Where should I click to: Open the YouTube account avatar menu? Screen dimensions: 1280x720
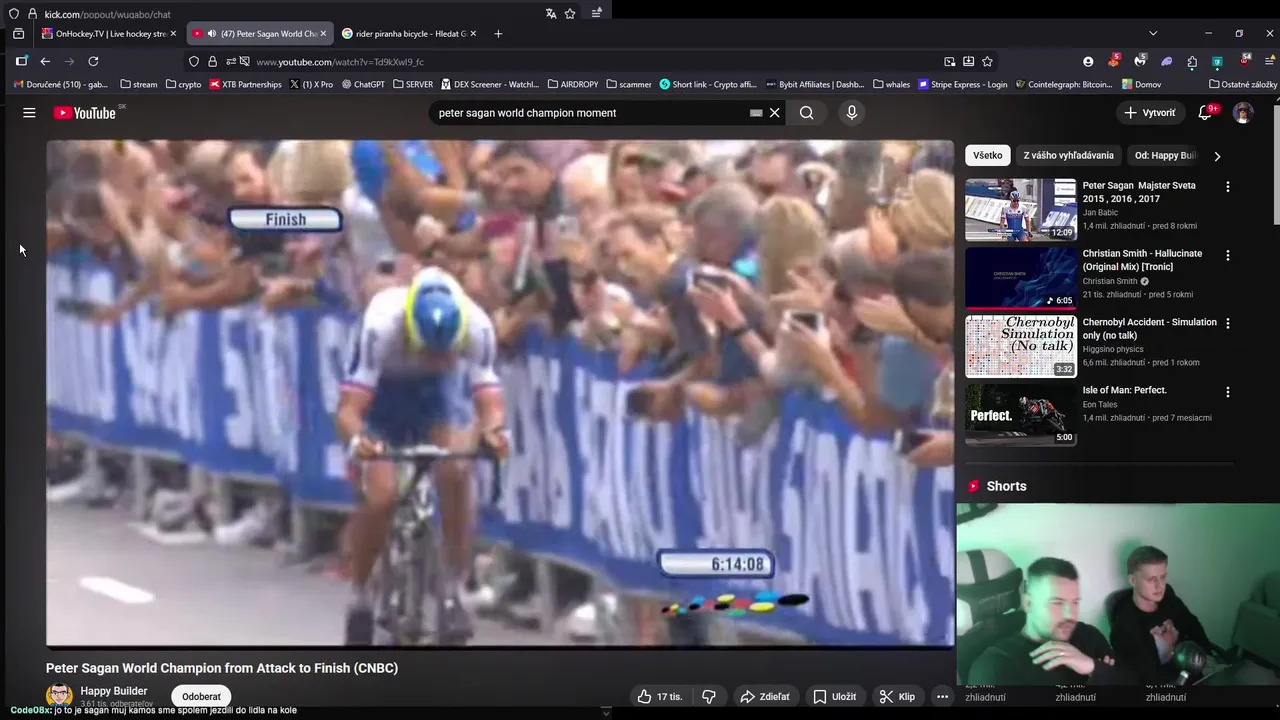pos(1243,113)
